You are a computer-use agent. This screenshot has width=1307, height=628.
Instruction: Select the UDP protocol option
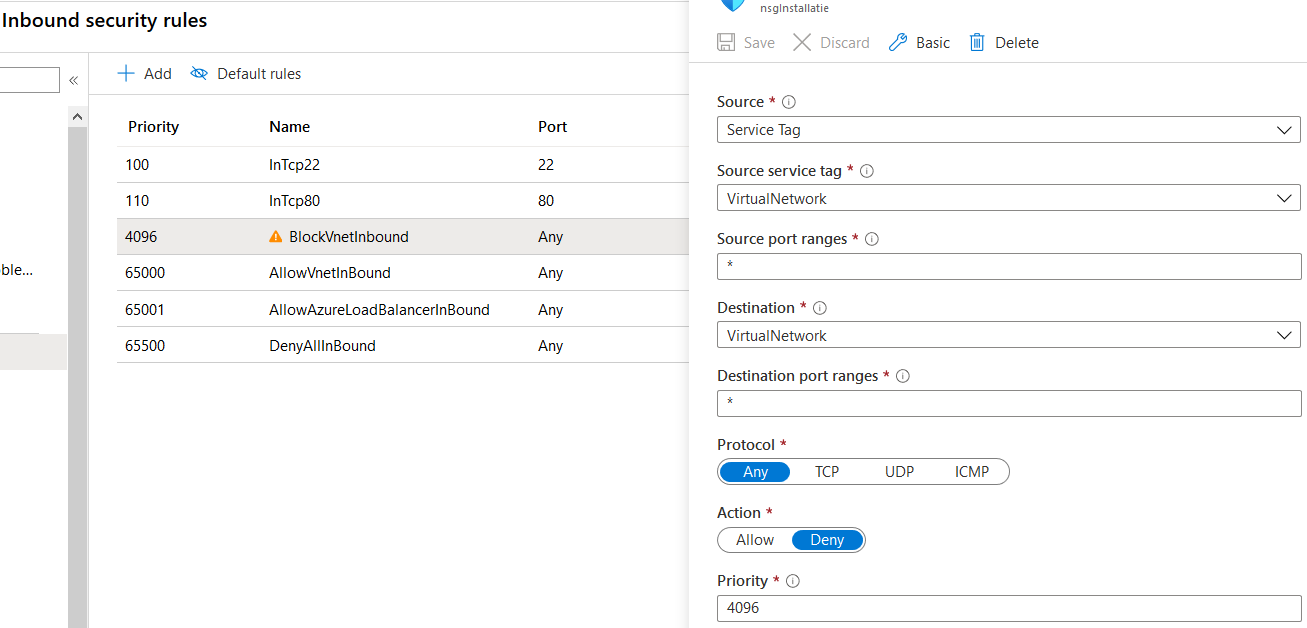[x=899, y=471]
